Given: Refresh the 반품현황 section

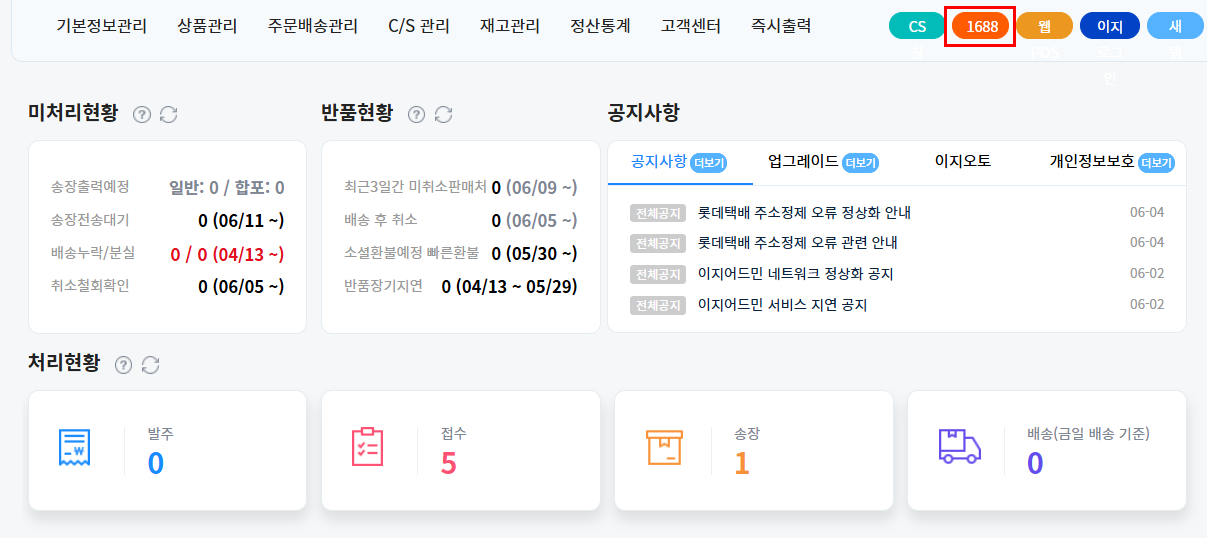Looking at the screenshot, I should pyautogui.click(x=444, y=115).
